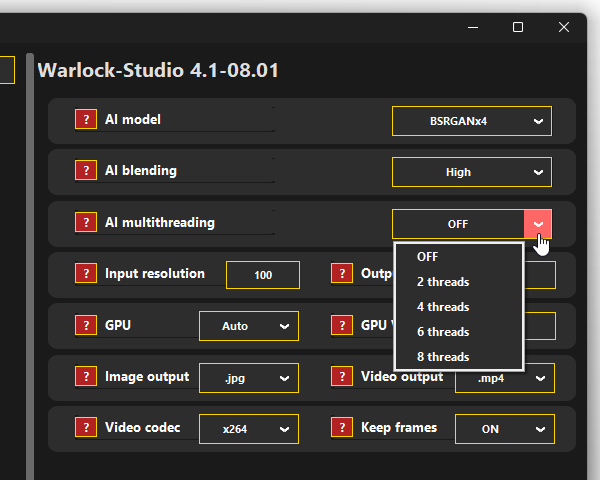
Task: Click the help icon beside AI blending
Action: 86,171
